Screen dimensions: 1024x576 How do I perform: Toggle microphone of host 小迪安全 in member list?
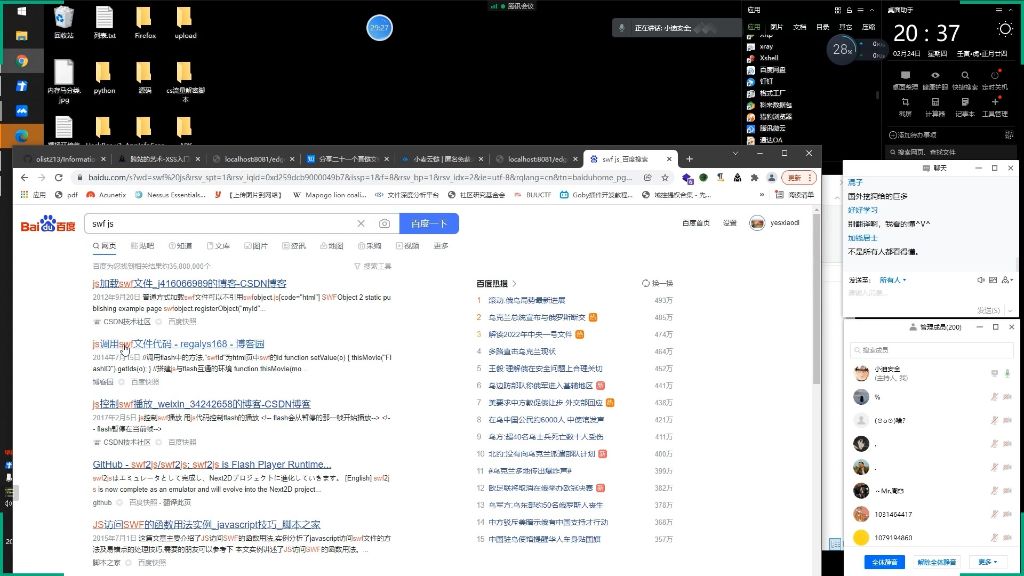pyautogui.click(x=1007, y=374)
